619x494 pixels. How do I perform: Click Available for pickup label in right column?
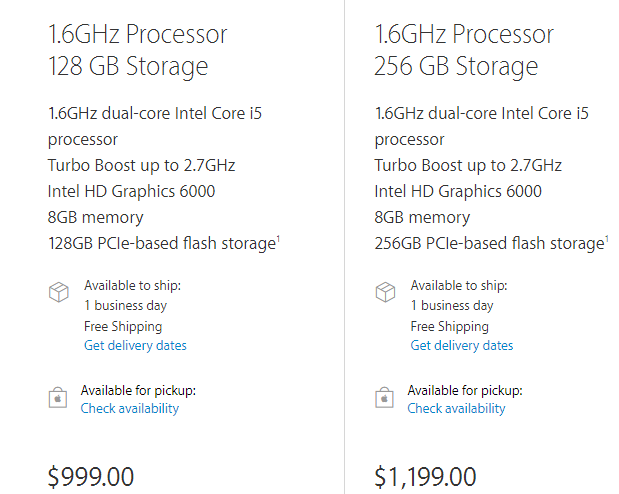465,391
